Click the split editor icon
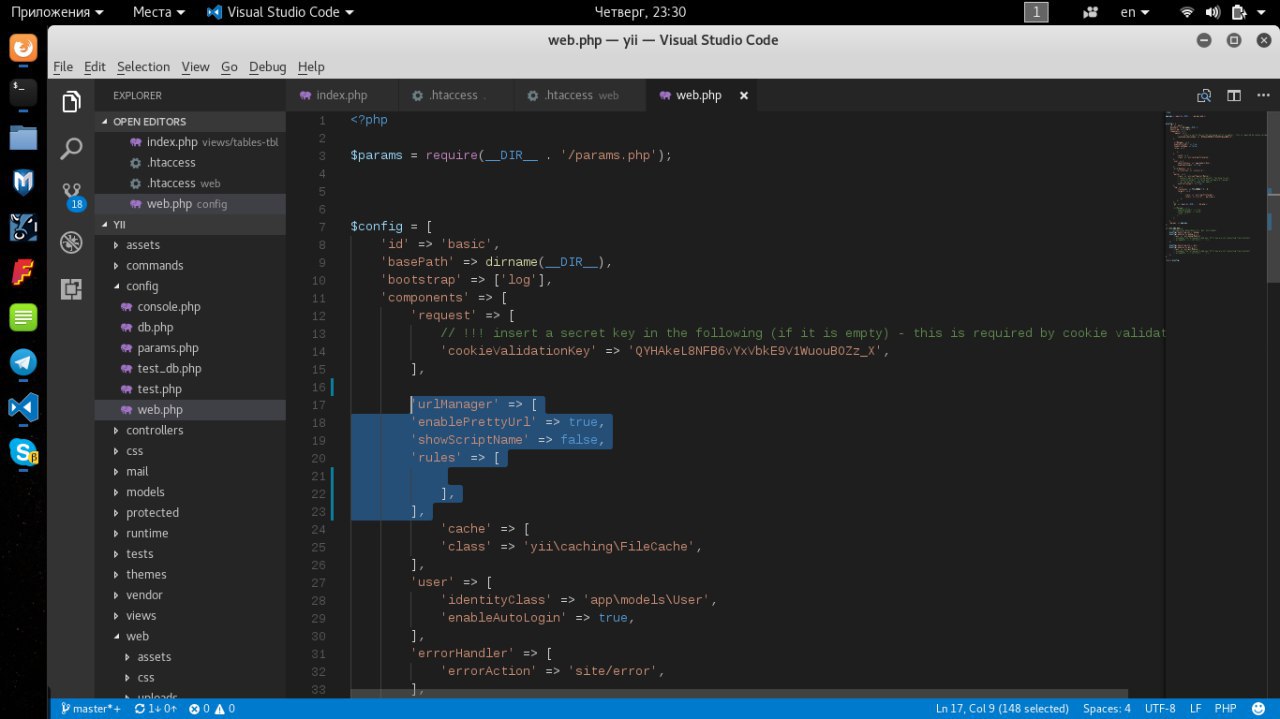Viewport: 1280px width, 719px height. point(1234,96)
